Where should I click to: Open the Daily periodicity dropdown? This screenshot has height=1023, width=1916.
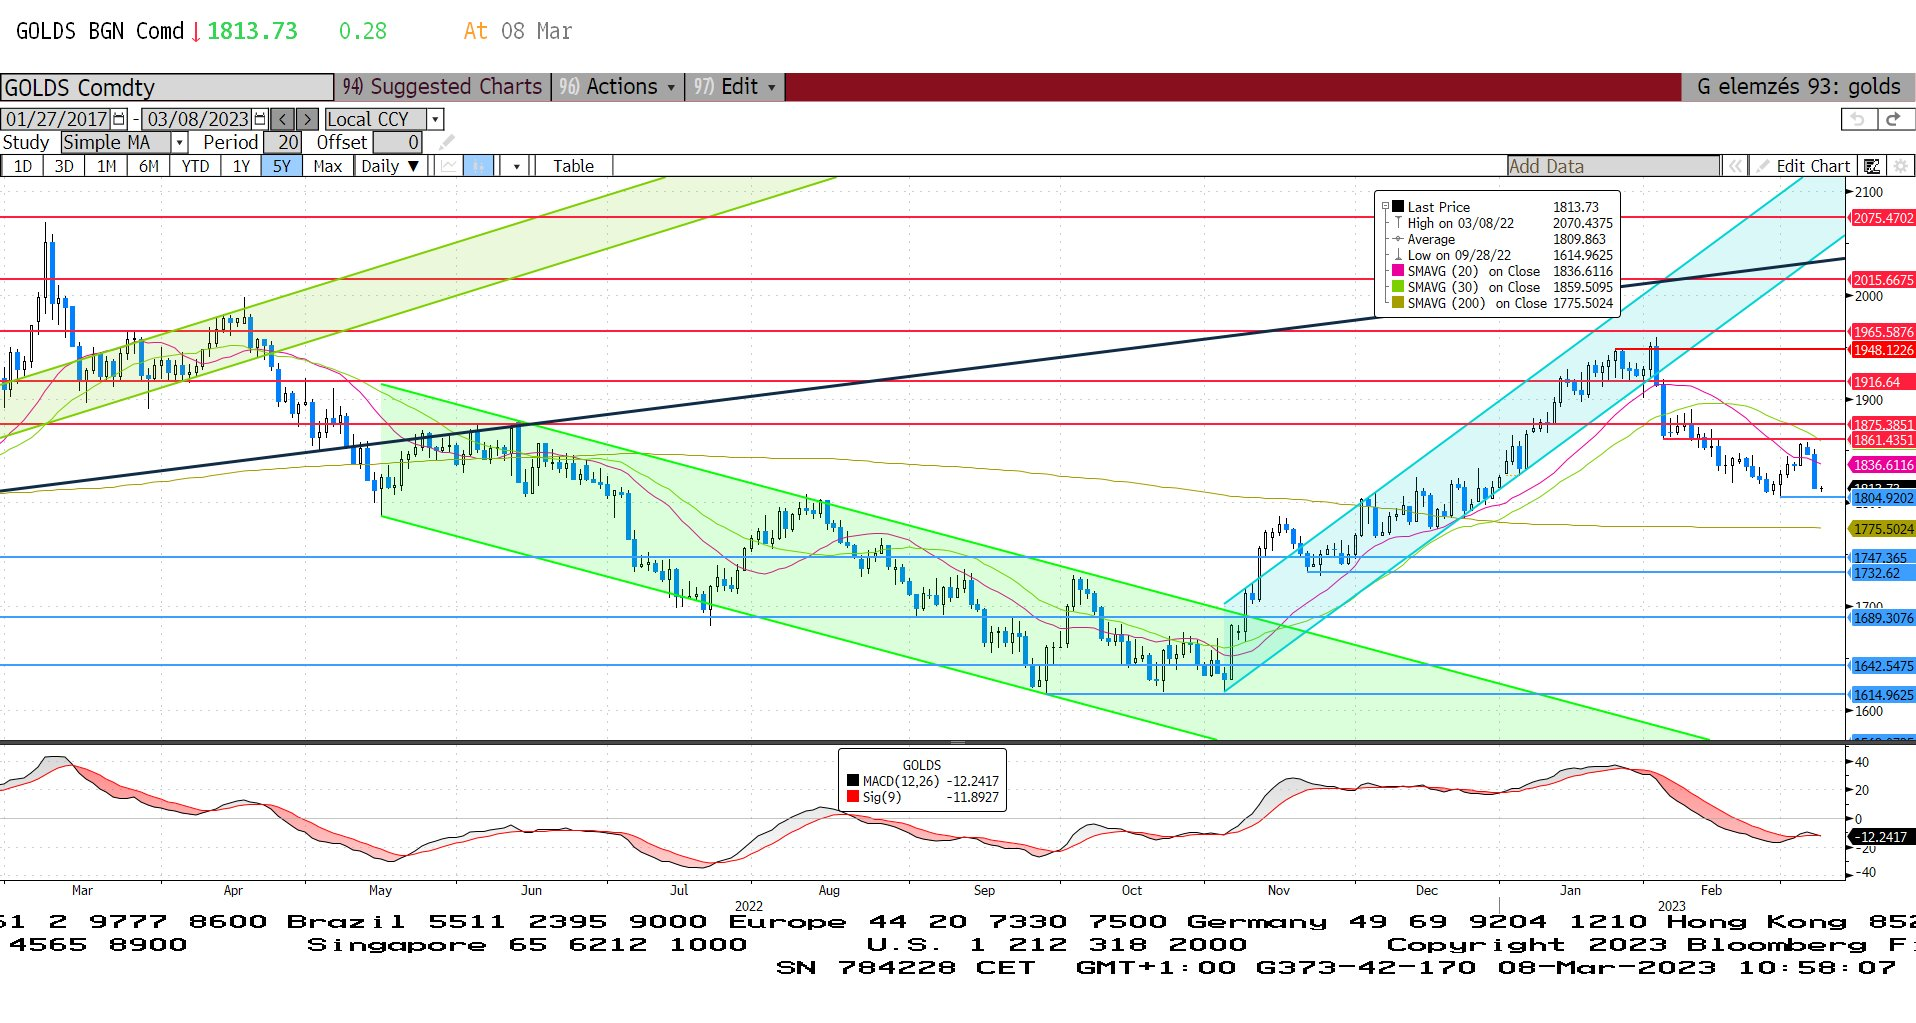click(391, 166)
